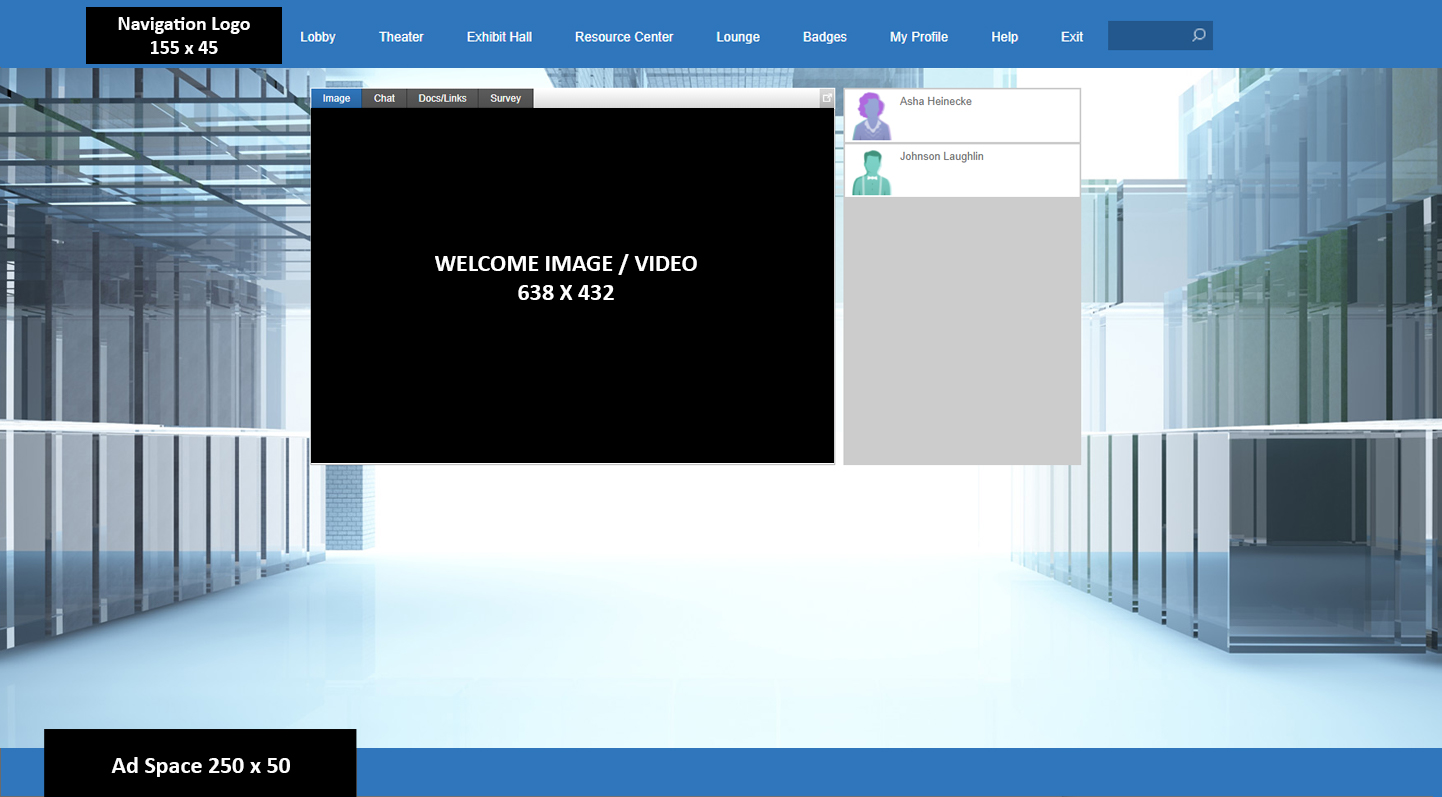
Task: Click the search magnifier icon
Action: click(x=1198, y=35)
